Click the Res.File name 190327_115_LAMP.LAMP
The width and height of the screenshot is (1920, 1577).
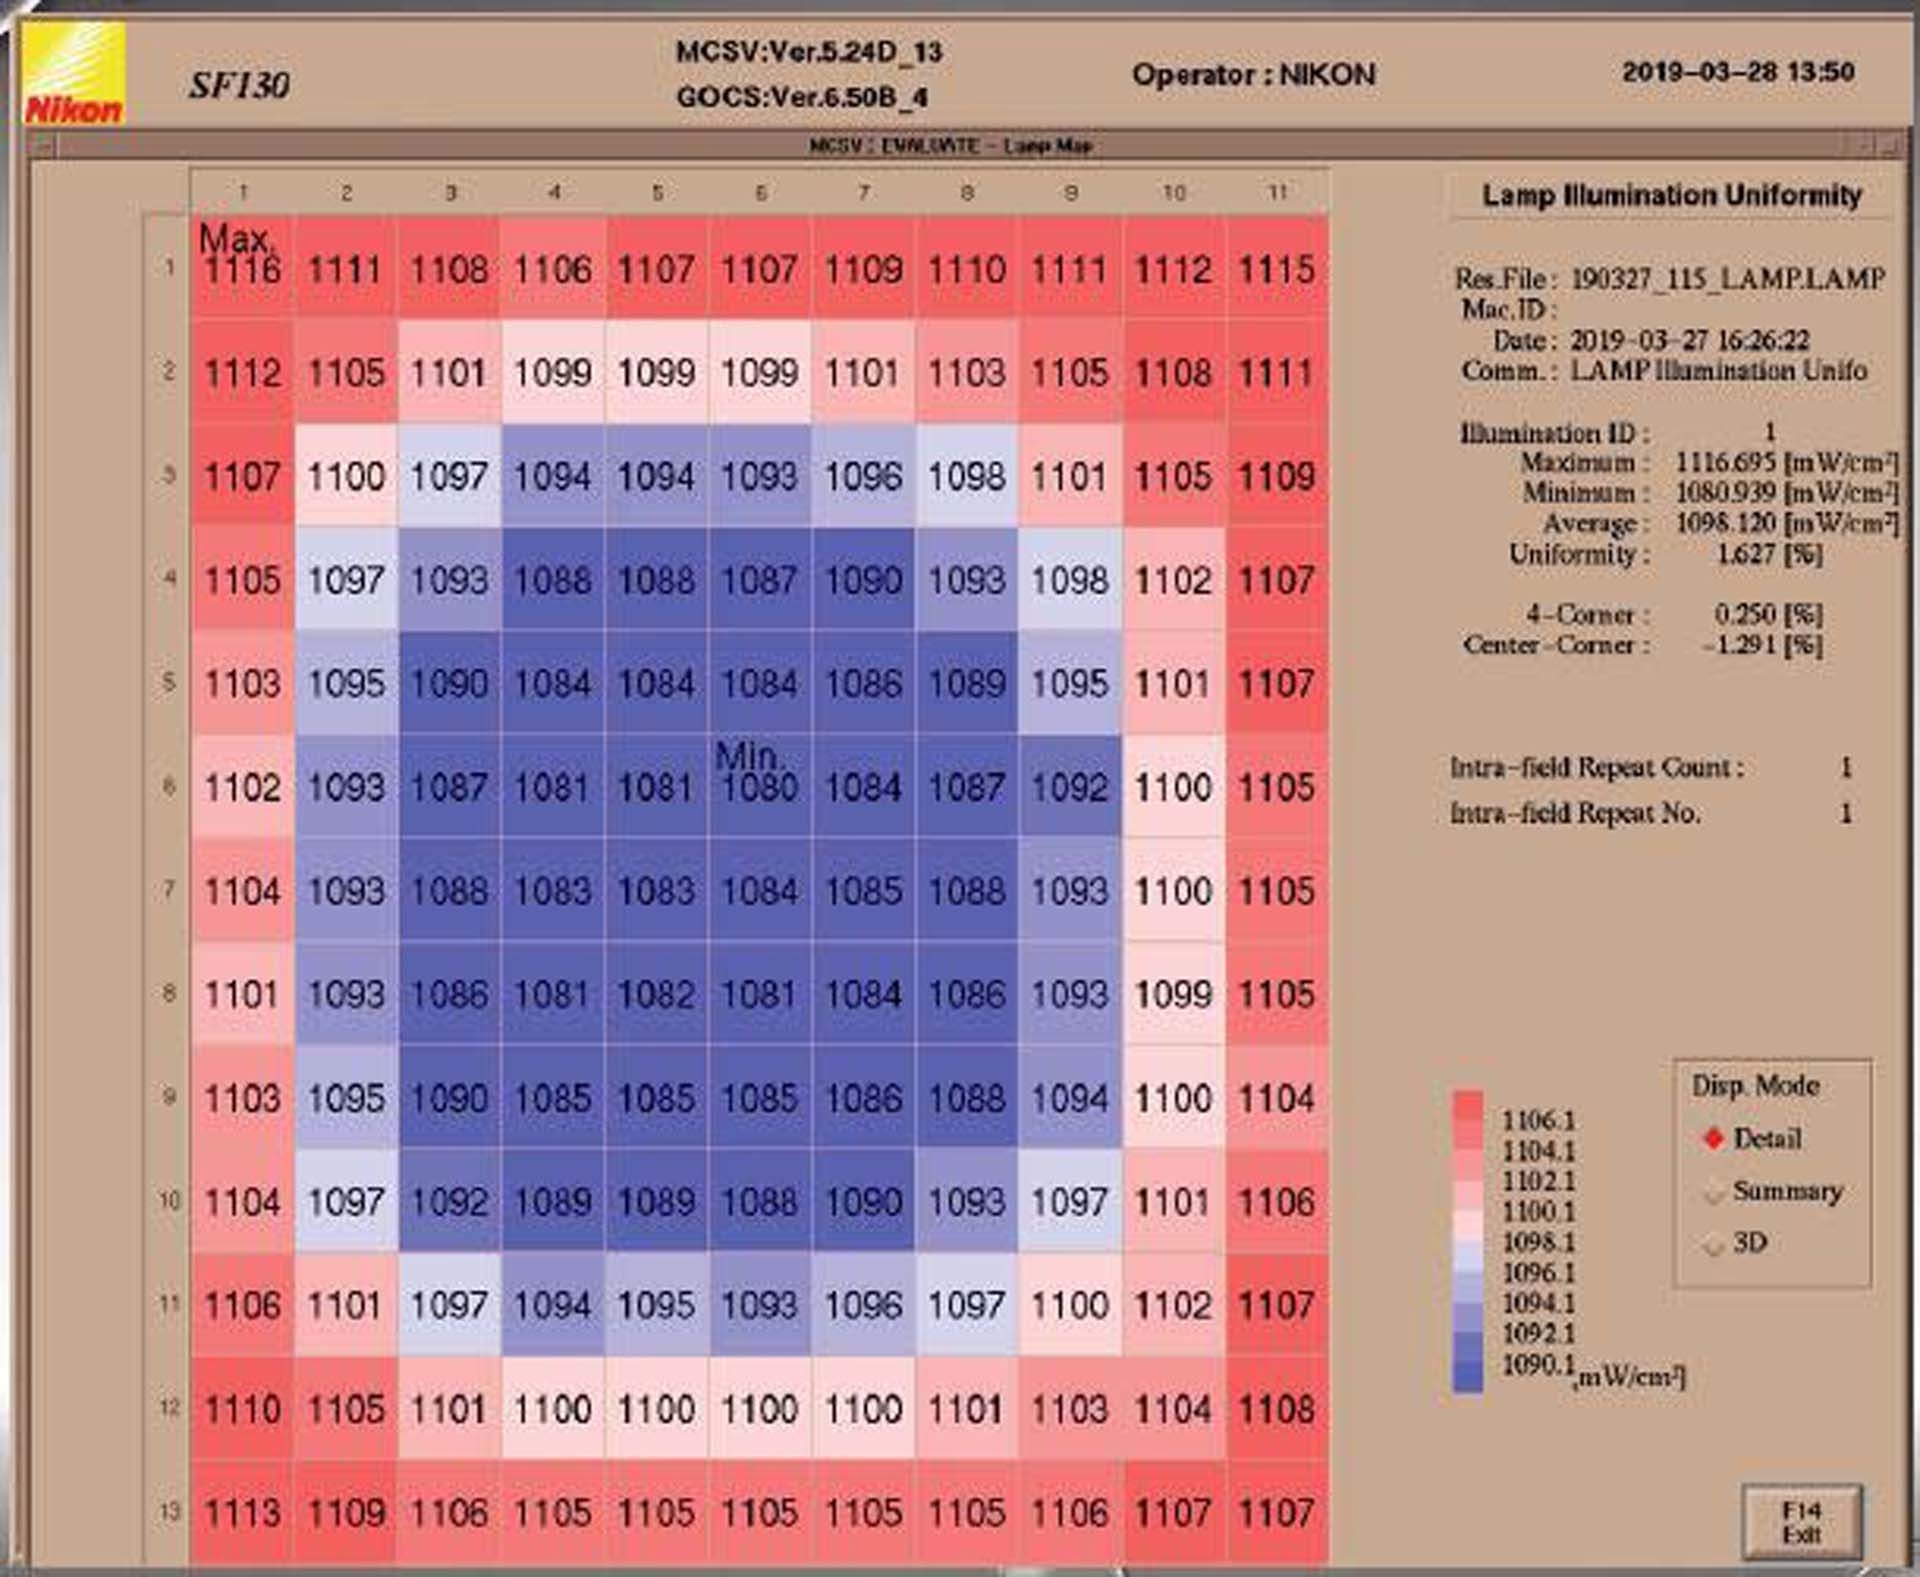click(1729, 278)
